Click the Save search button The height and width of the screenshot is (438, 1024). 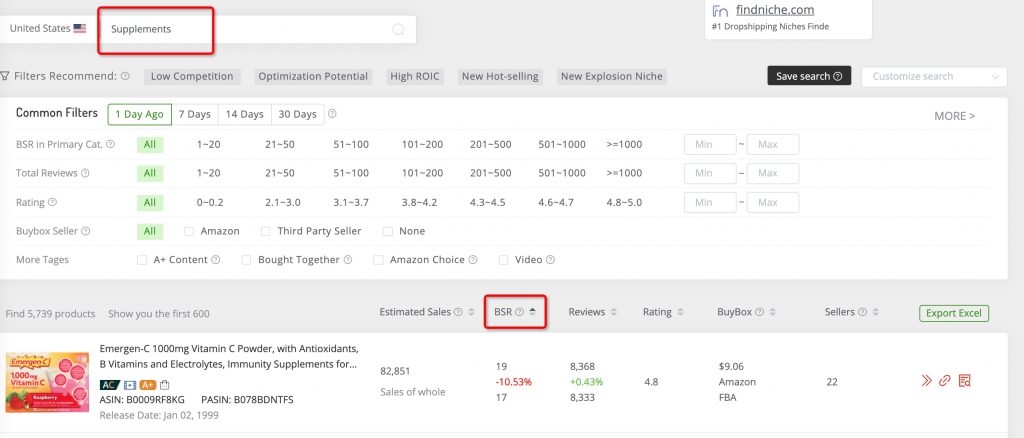[809, 76]
